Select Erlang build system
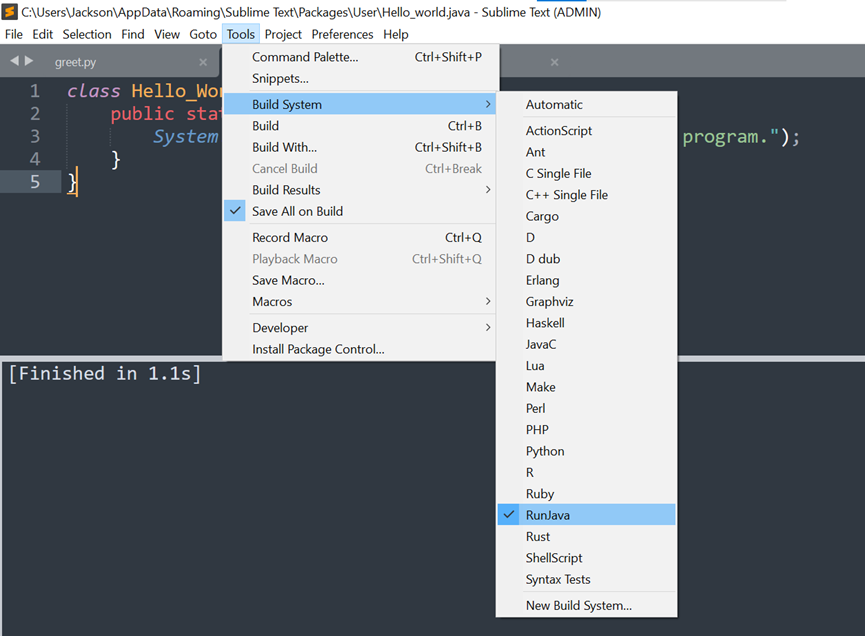865x636 pixels. tap(586, 280)
